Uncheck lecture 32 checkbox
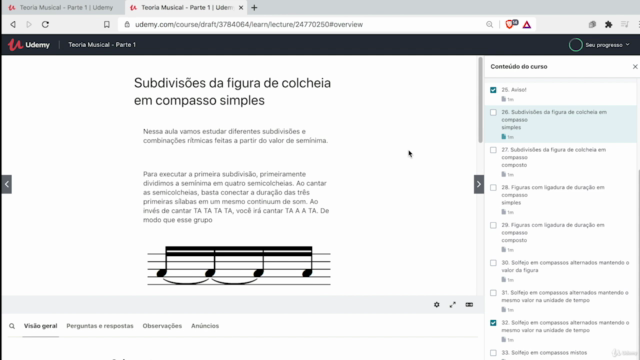This screenshot has width=640, height=360. (493, 323)
